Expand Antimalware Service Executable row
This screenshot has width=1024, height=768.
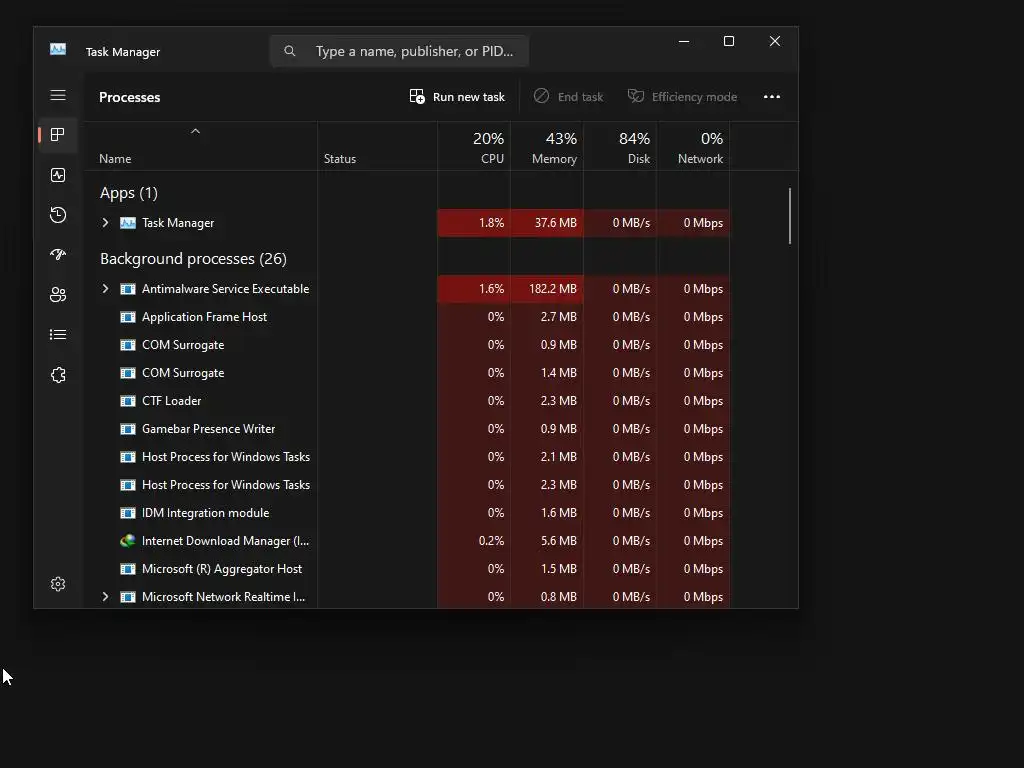105,289
